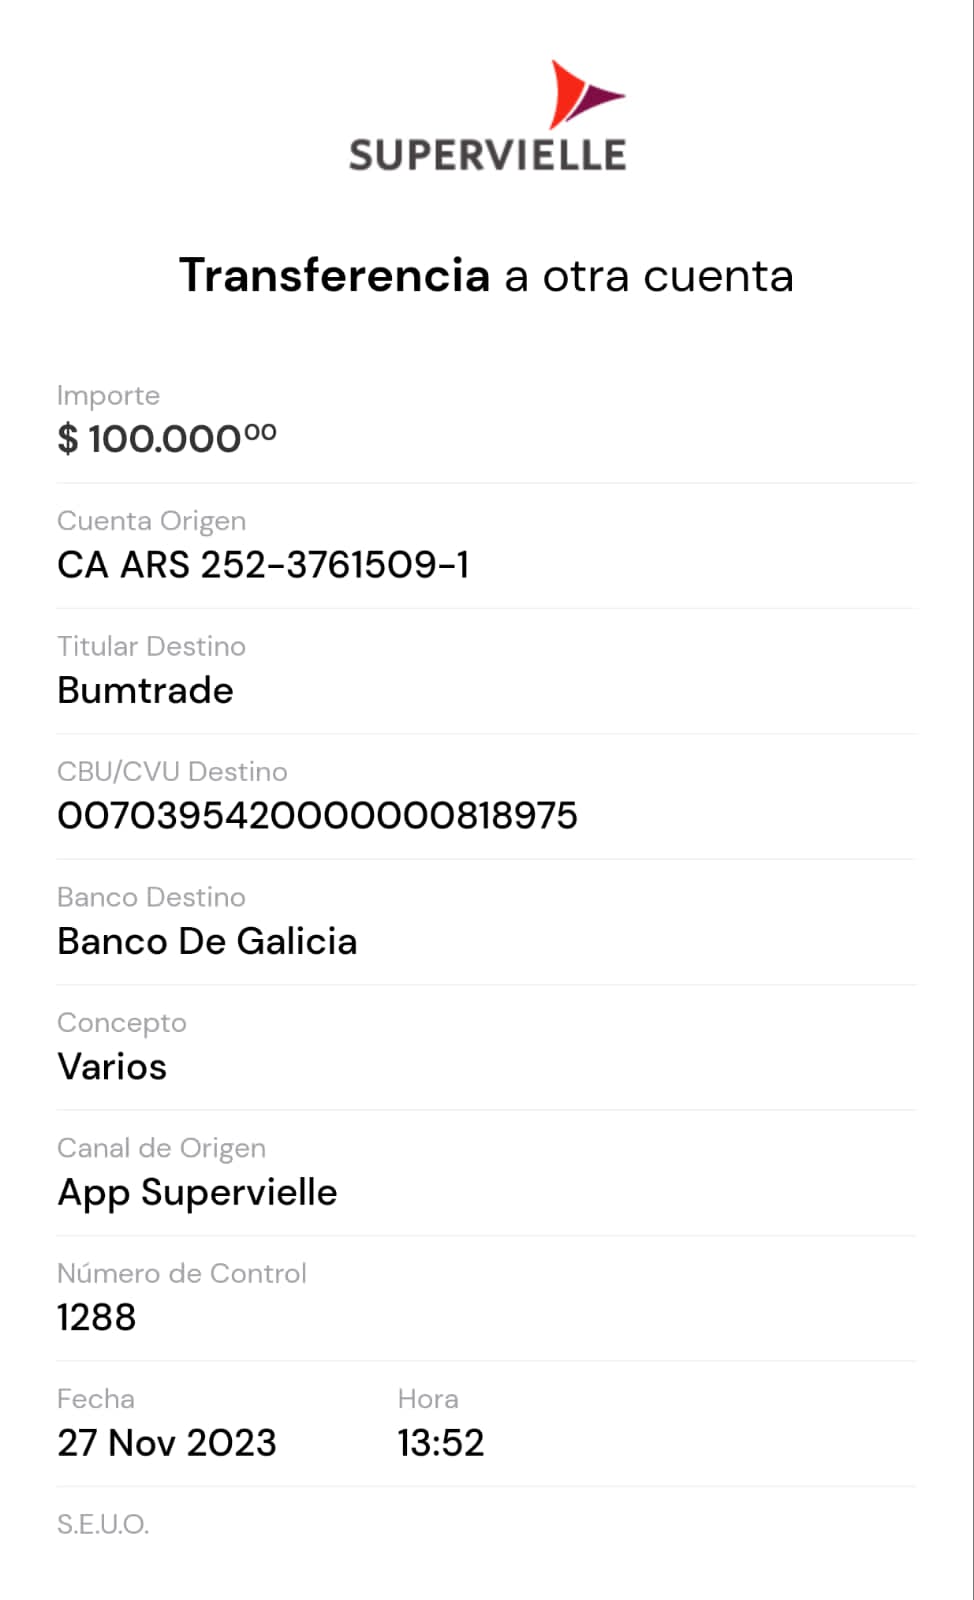This screenshot has width=974, height=1600.
Task: Click the App Supervielle channel value
Action: coord(197,1192)
